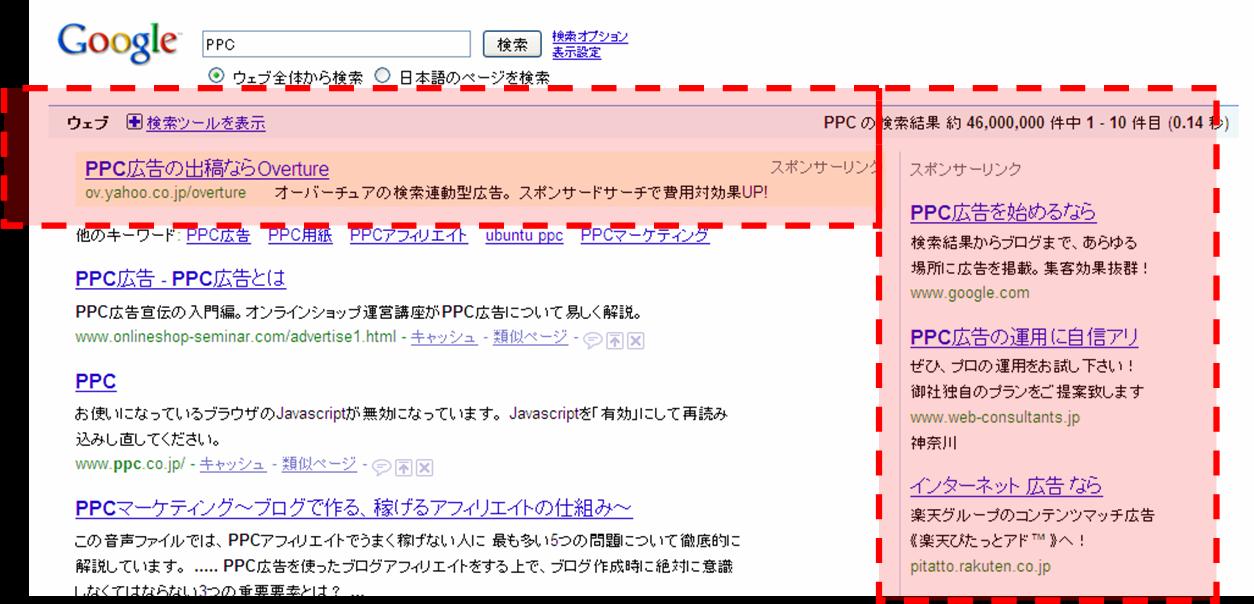Click www.web-consultants.jp ad URL text

[996, 417]
